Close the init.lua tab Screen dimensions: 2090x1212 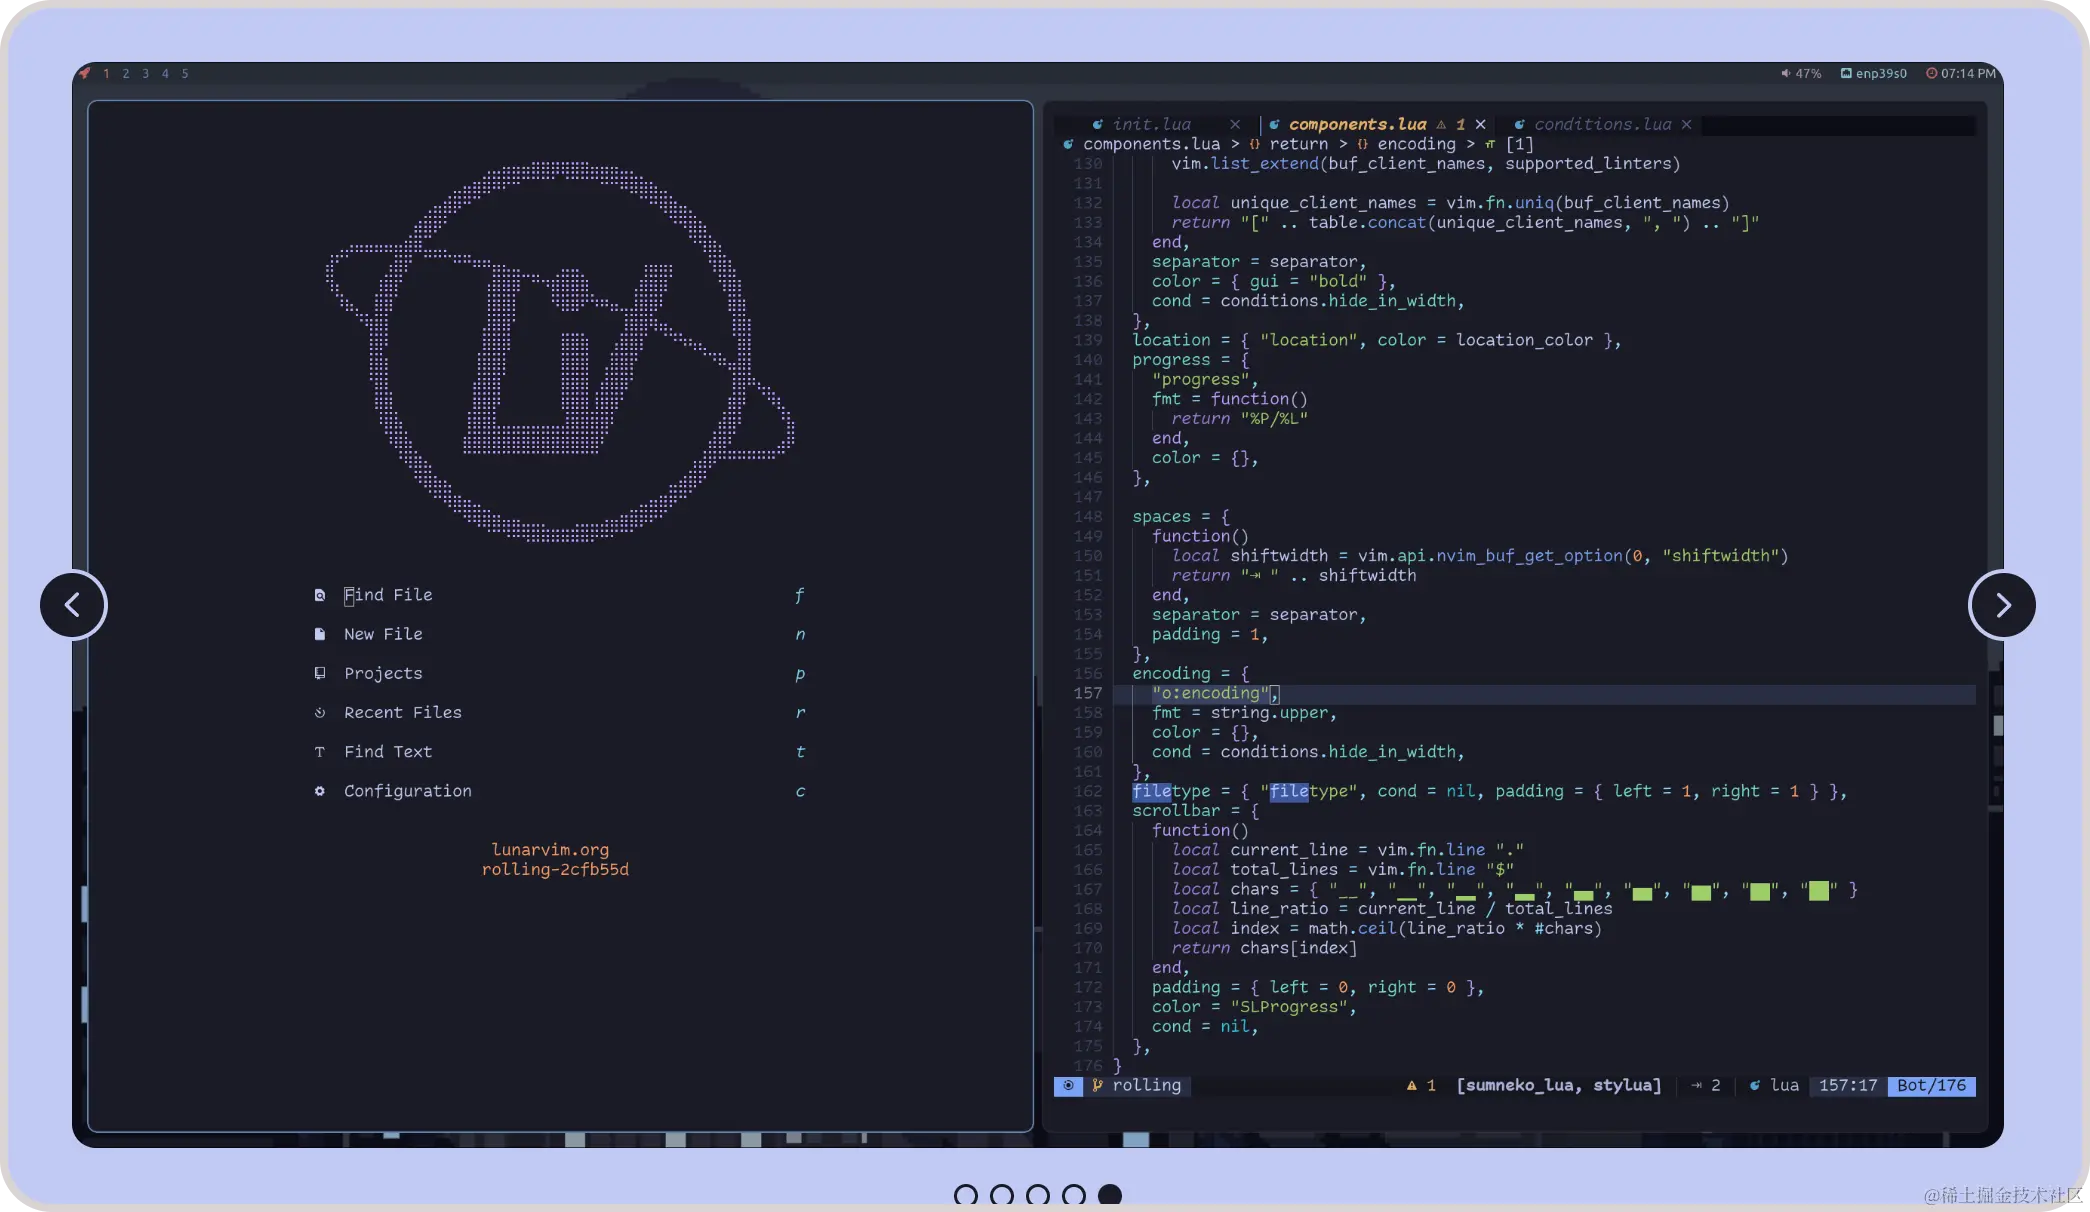point(1235,124)
